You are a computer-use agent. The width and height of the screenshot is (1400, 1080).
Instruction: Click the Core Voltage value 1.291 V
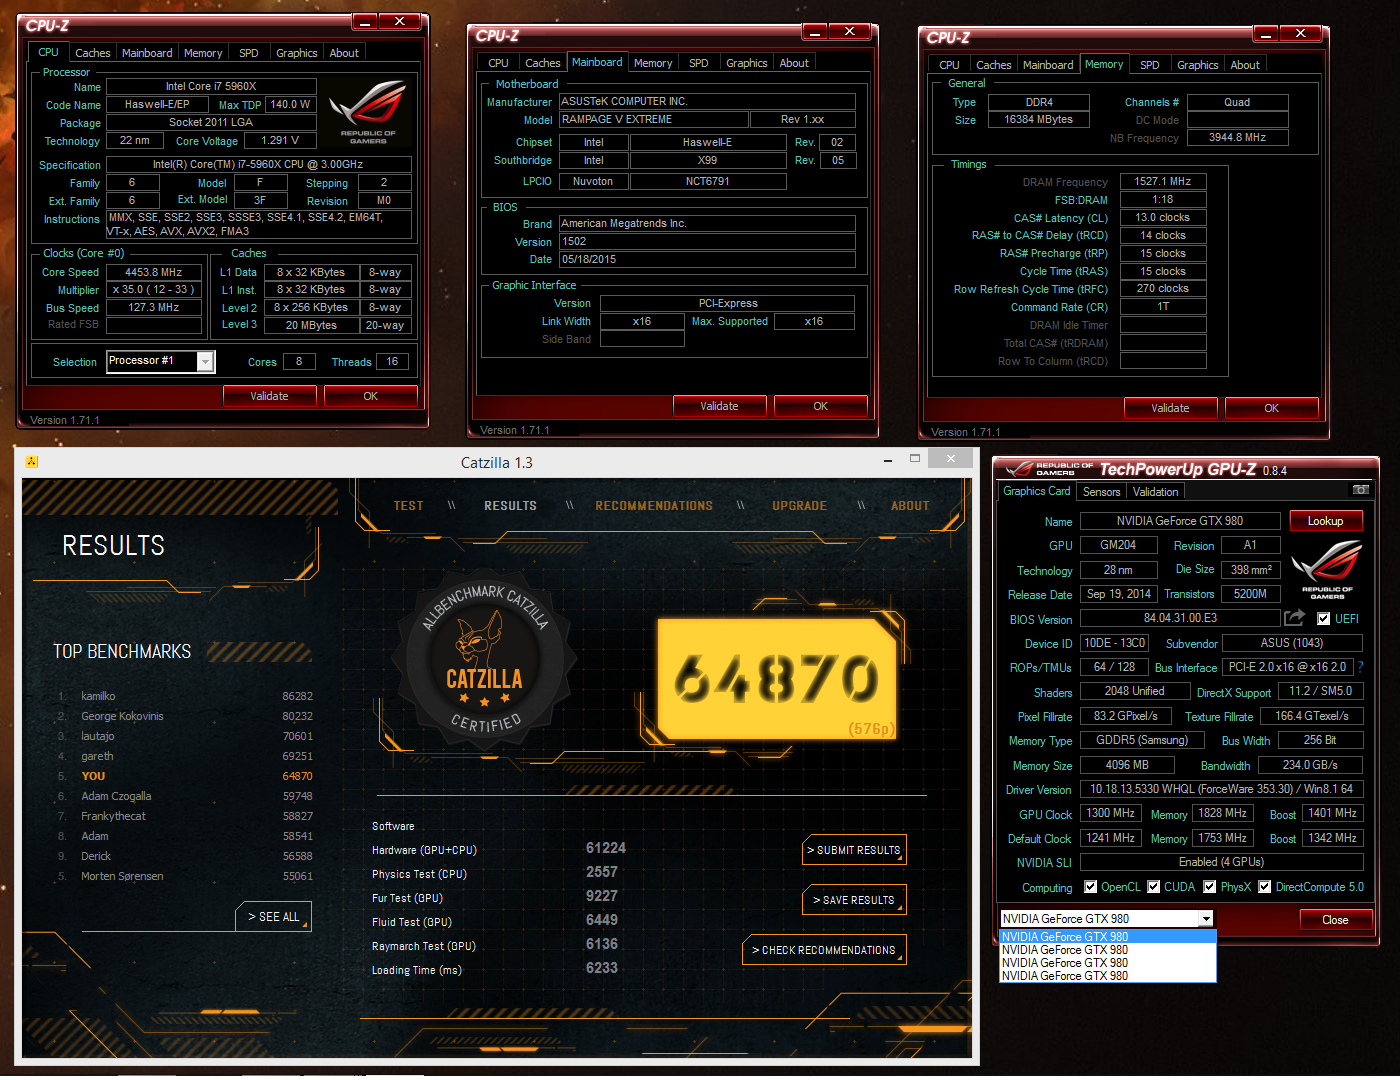[x=280, y=140]
